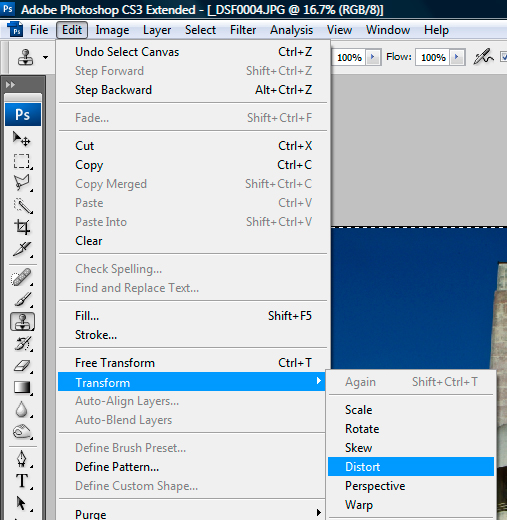Viewport: 507px width, 520px height.
Task: Select the Rectangular Marquee tool
Action: [22, 161]
